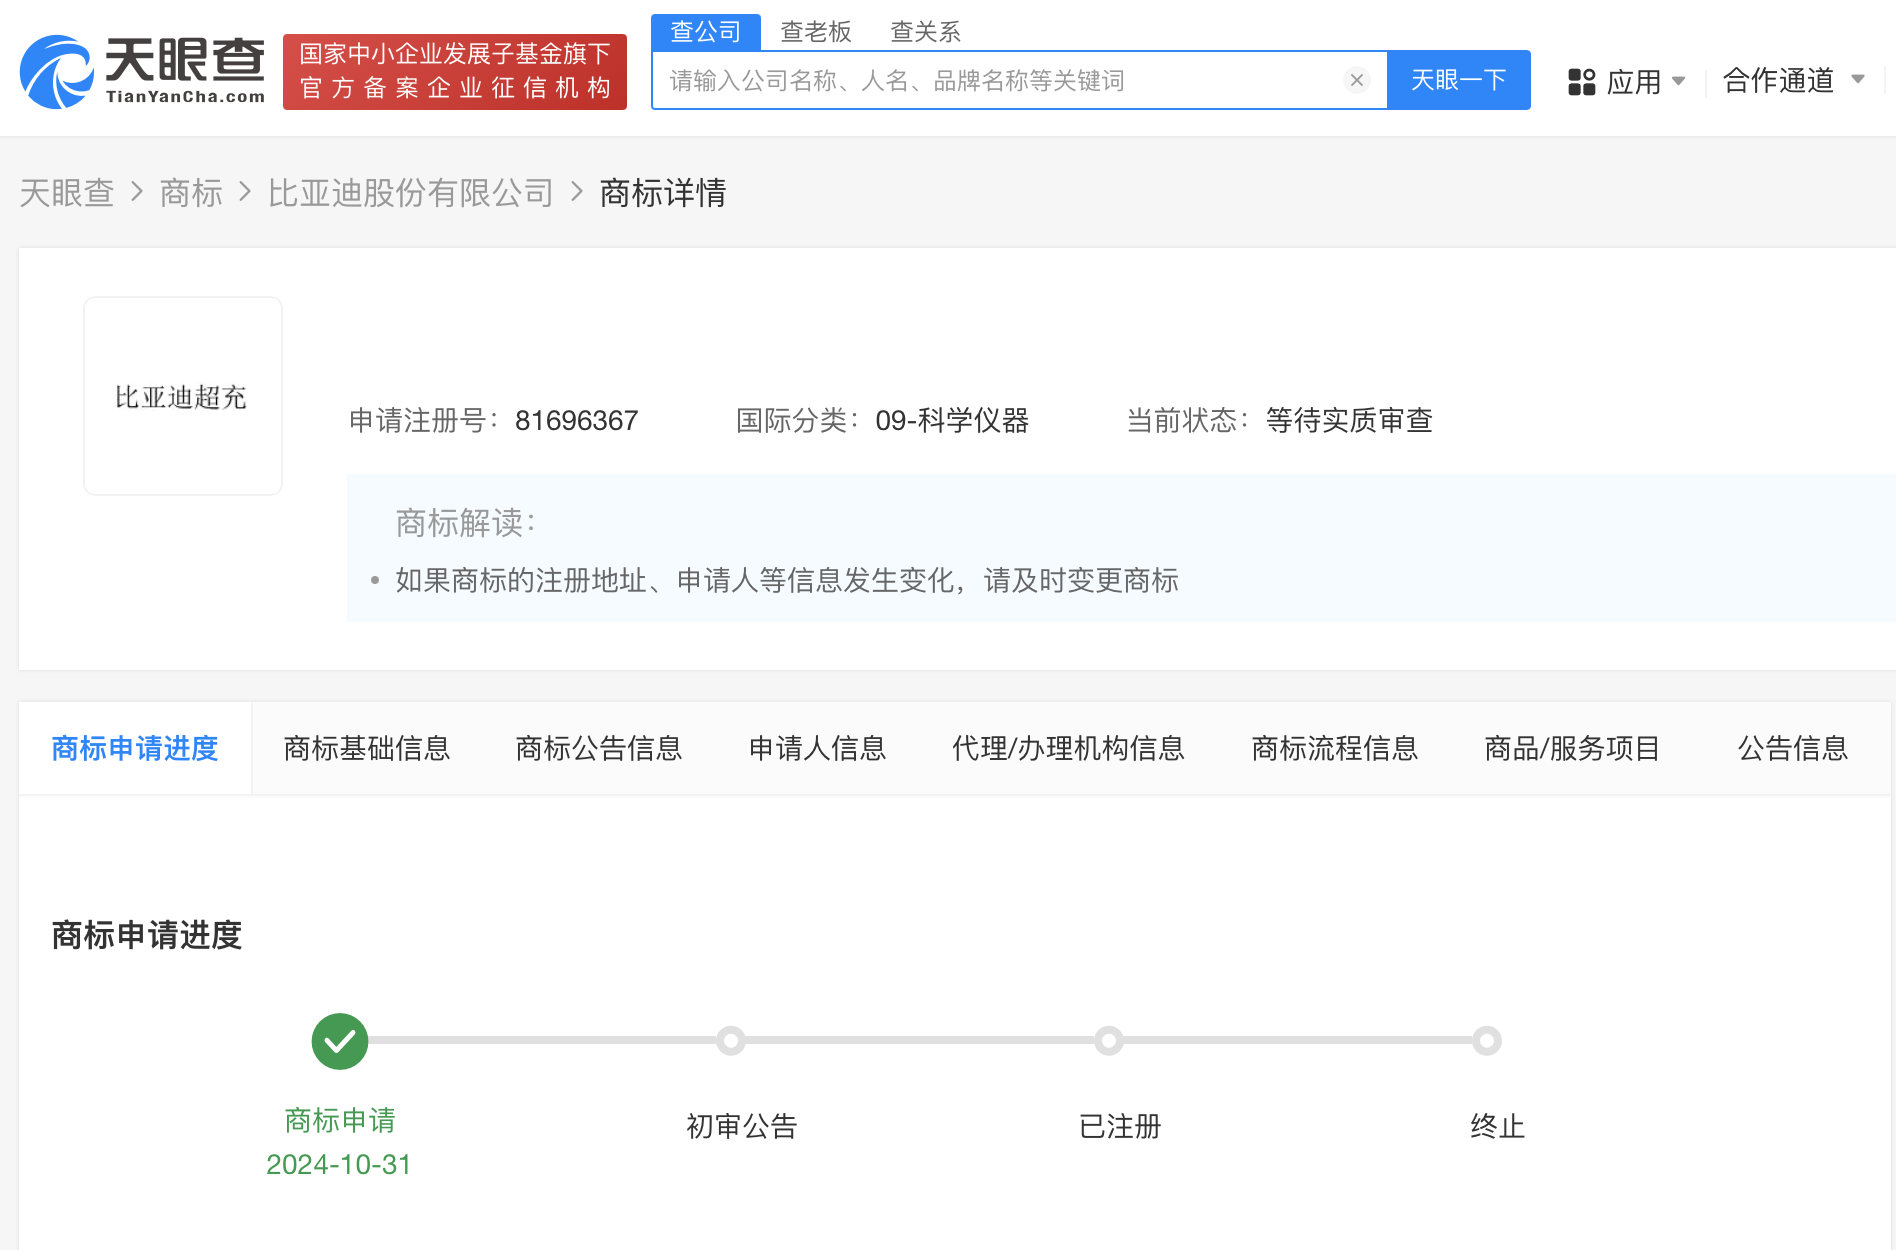Expand the 合作通道 dropdown menu

pos(1793,80)
